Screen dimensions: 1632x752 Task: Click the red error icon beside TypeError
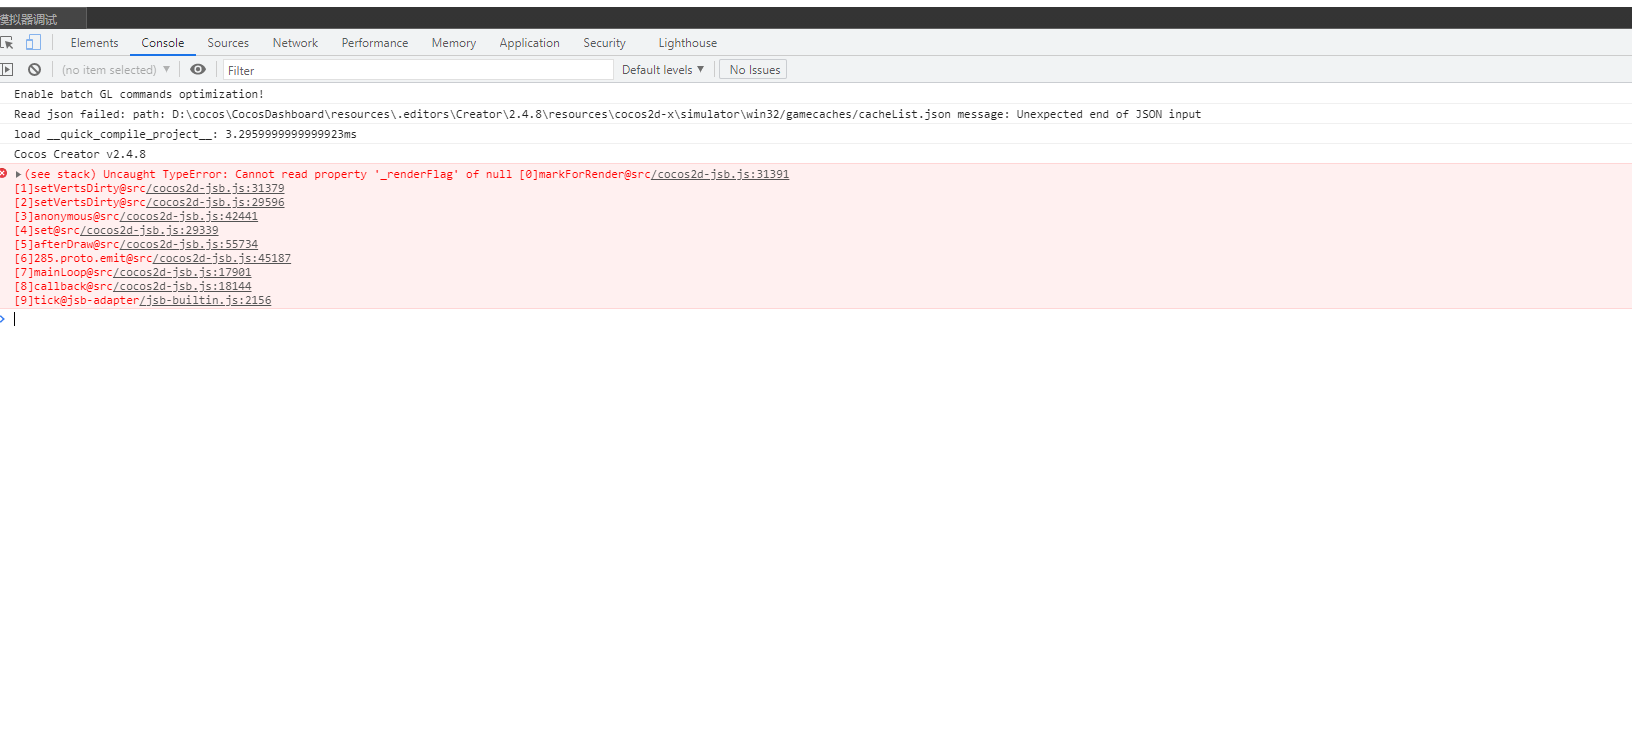point(4,173)
